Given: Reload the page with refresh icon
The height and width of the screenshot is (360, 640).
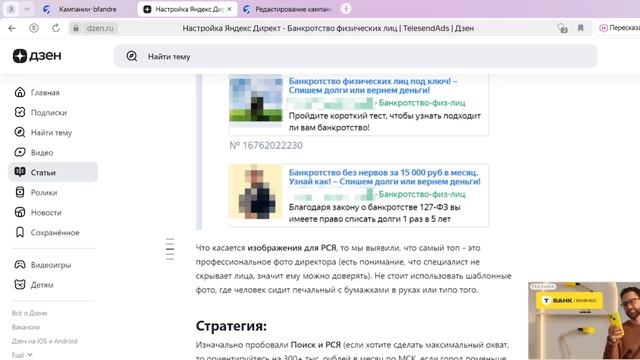Looking at the screenshot, I should tap(56, 28).
